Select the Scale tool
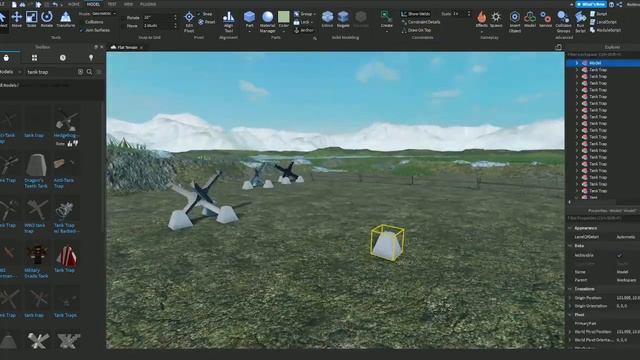This screenshot has width=640, height=360. tap(31, 19)
